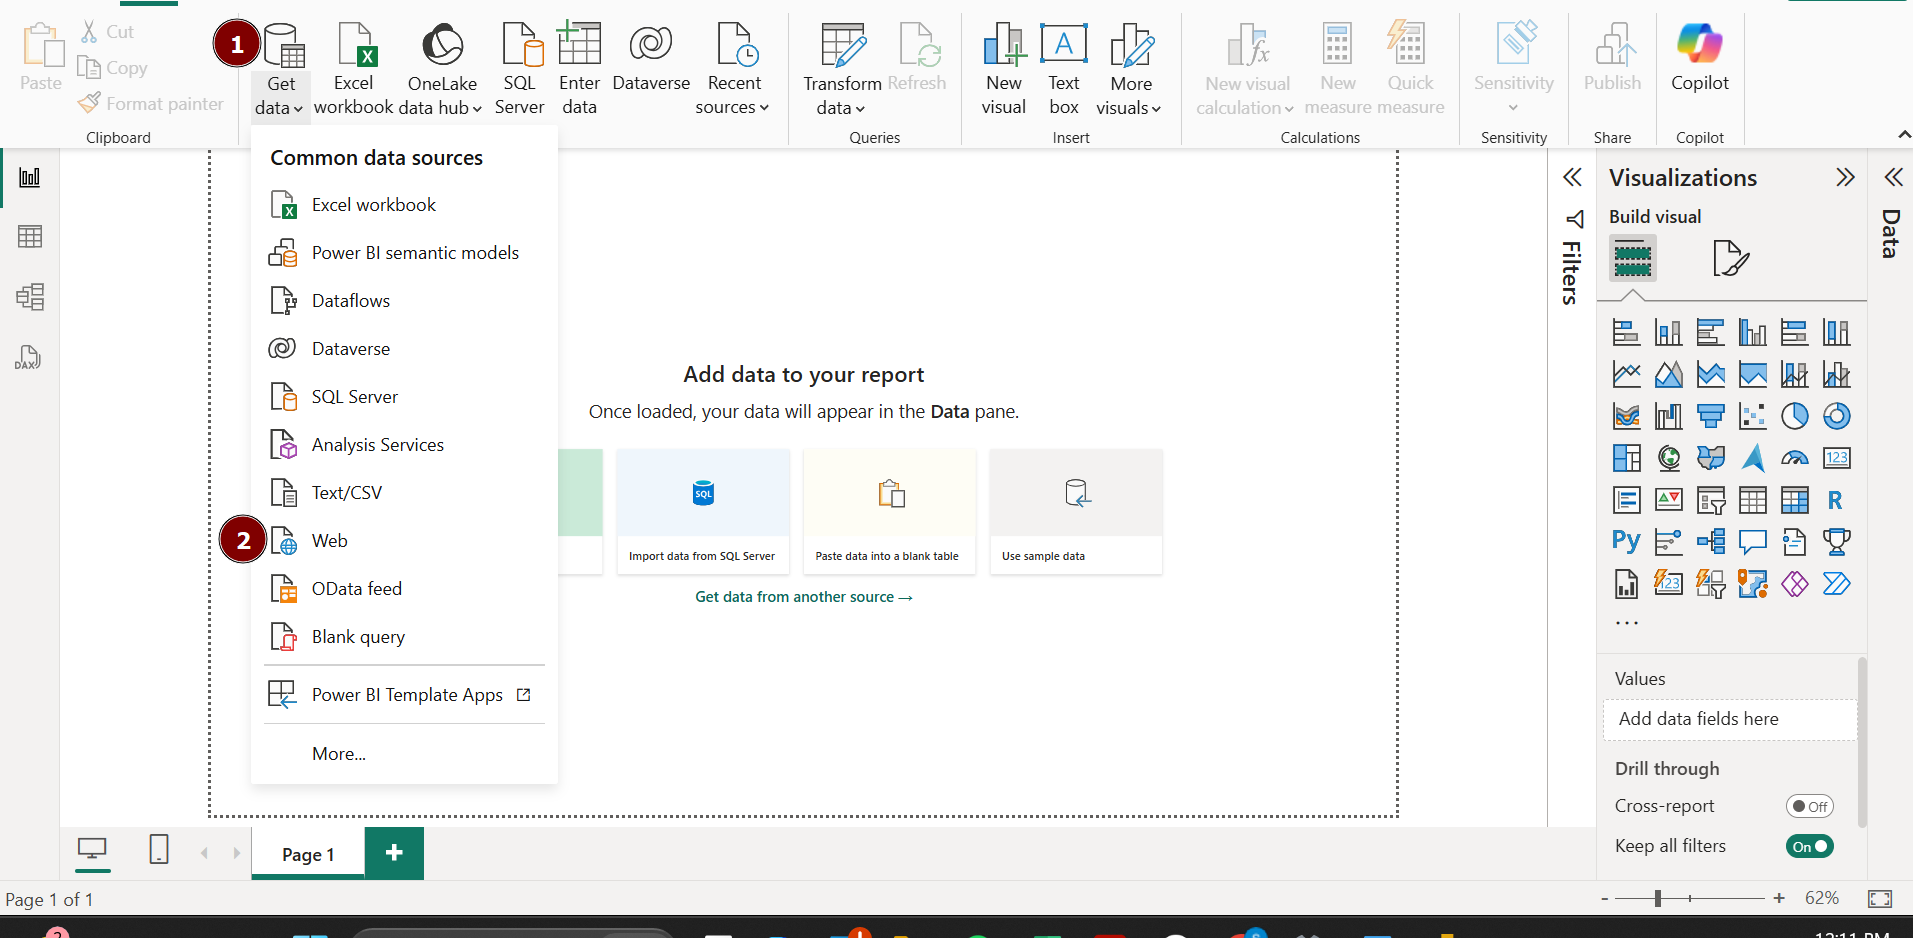This screenshot has width=1913, height=938.
Task: Switch to mobile layout icon
Action: click(x=159, y=850)
